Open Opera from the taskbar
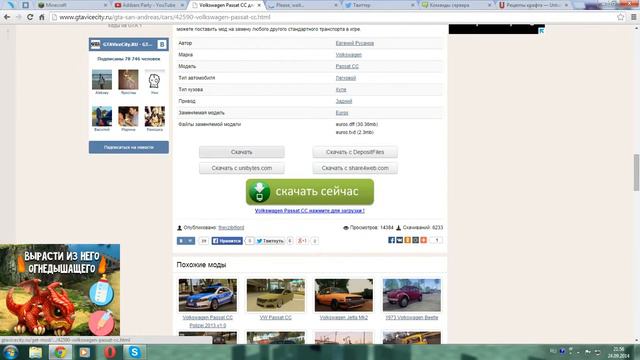The width and height of the screenshot is (640, 360). [109, 352]
